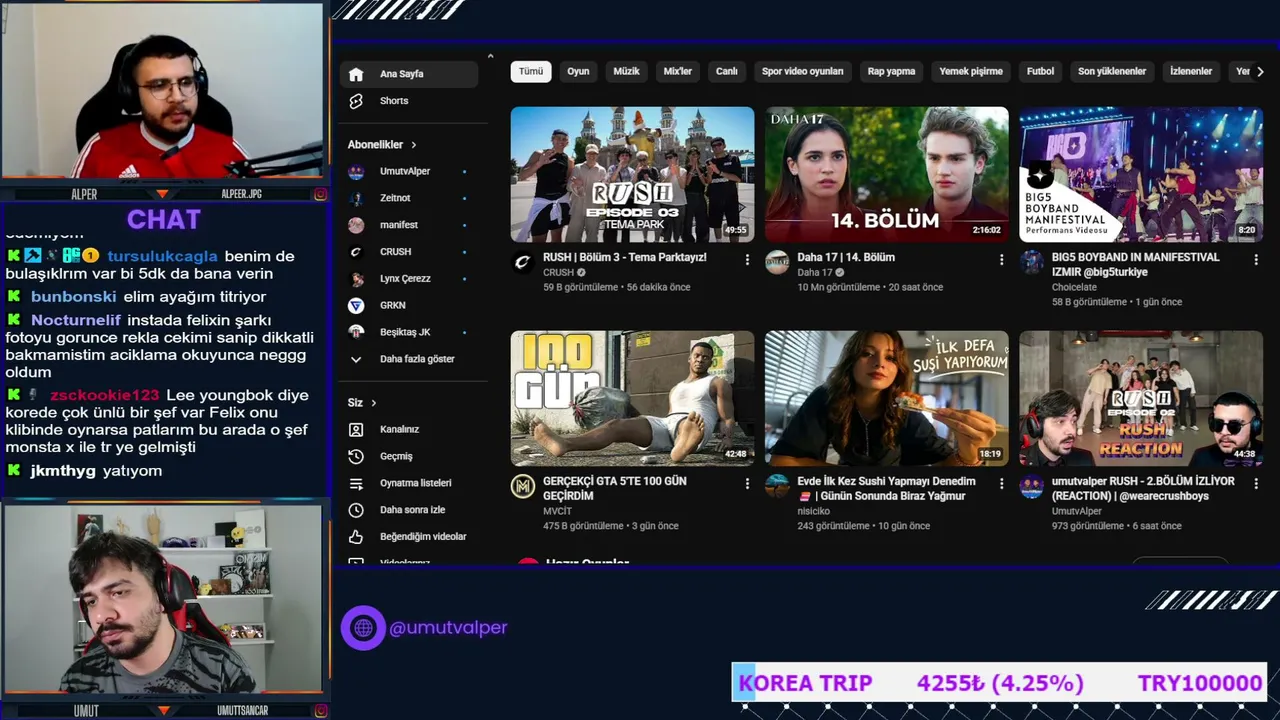Image resolution: width=1280 pixels, height=720 pixels.
Task: Open Evde İlk Kez Sushi Yapmayı Denedim title
Action: 886,488
